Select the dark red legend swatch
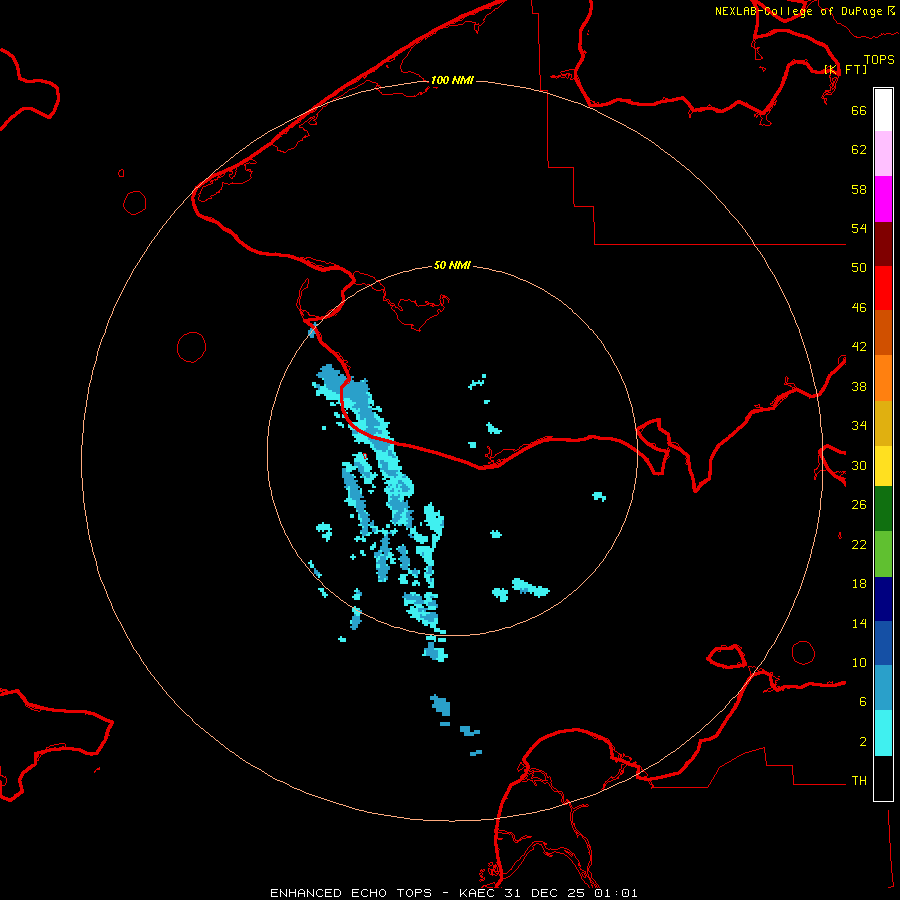This screenshot has width=900, height=900. pos(883,244)
